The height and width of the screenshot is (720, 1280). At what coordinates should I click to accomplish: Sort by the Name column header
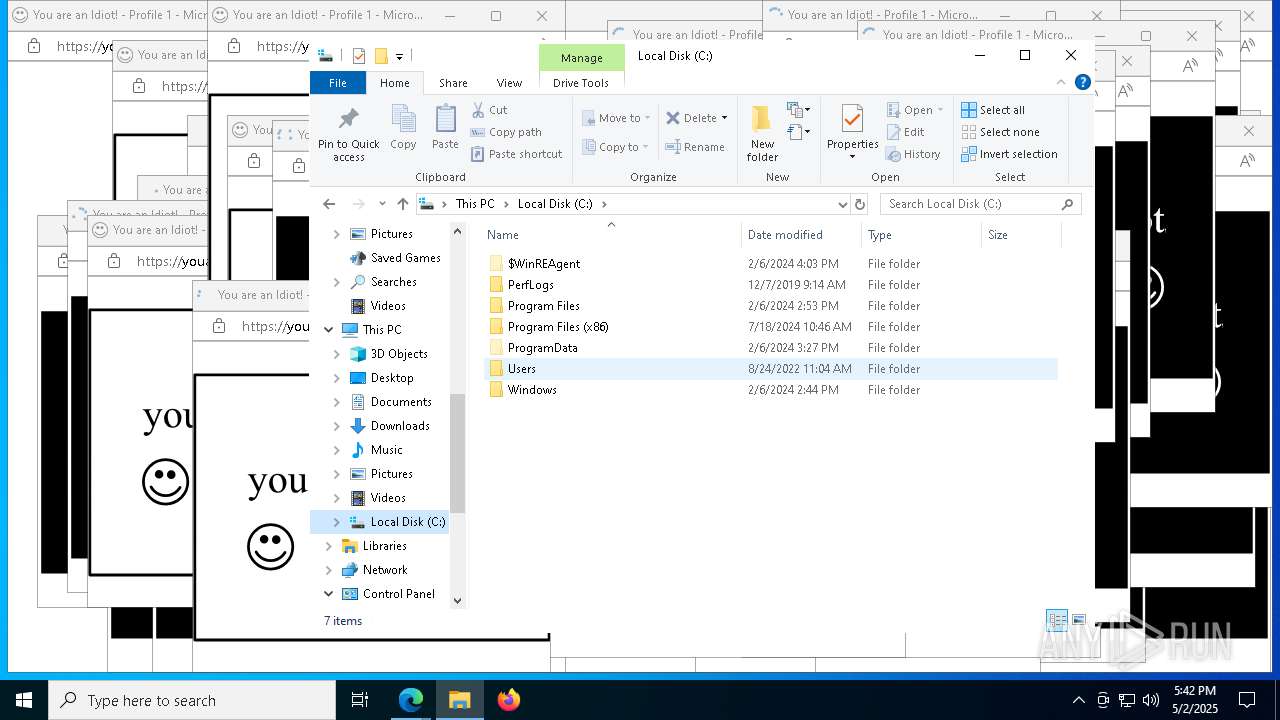click(611, 235)
